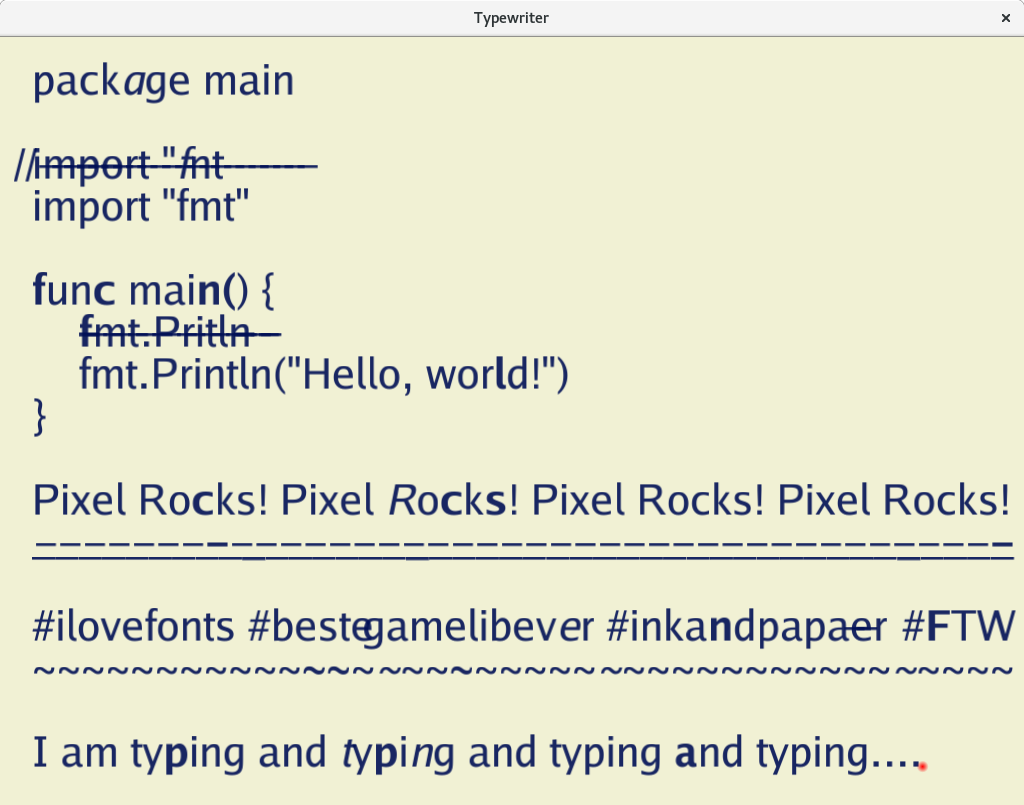Click the closing brace '}' line
Image resolution: width=1024 pixels, height=805 pixels.
[x=40, y=417]
